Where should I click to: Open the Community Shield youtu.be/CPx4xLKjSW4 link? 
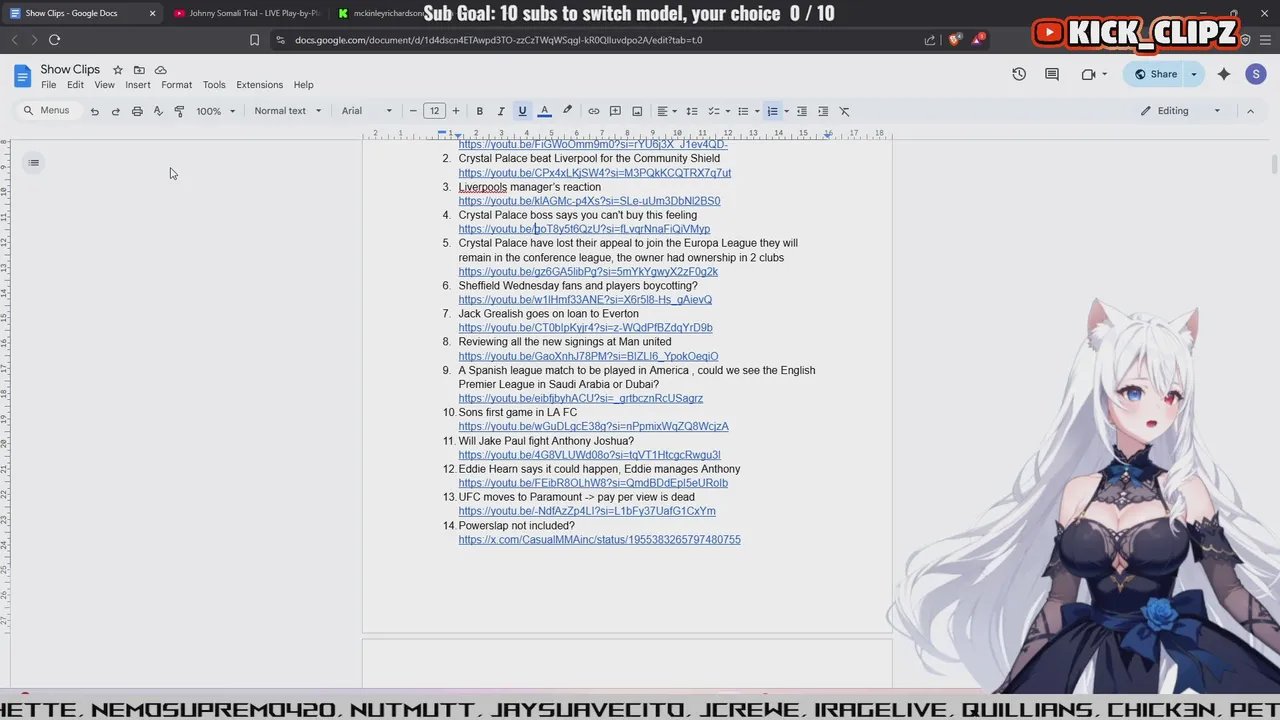[594, 173]
